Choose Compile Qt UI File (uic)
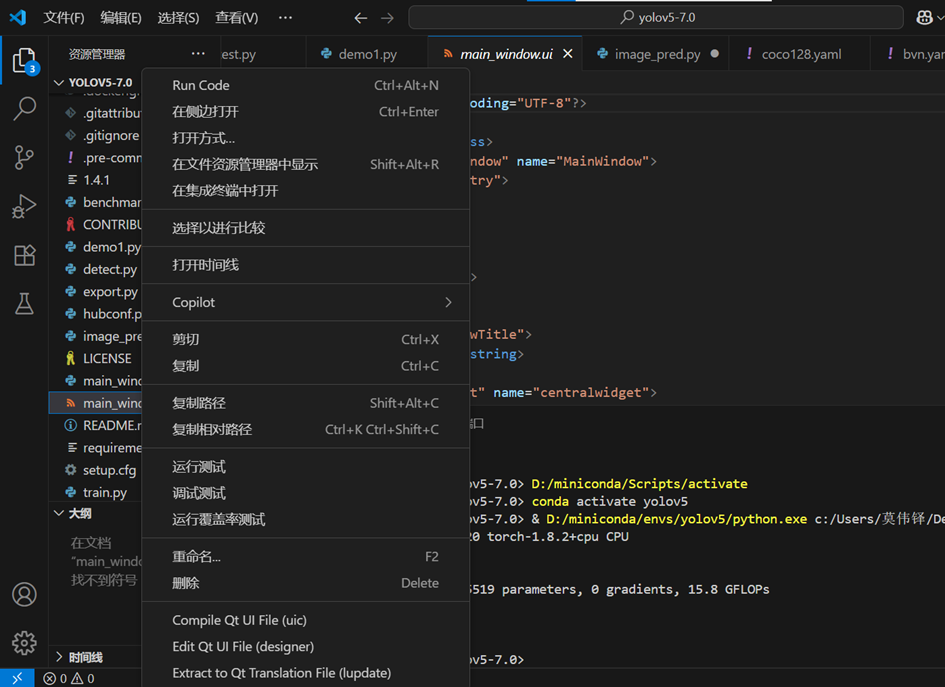This screenshot has width=945, height=687. (x=306, y=621)
